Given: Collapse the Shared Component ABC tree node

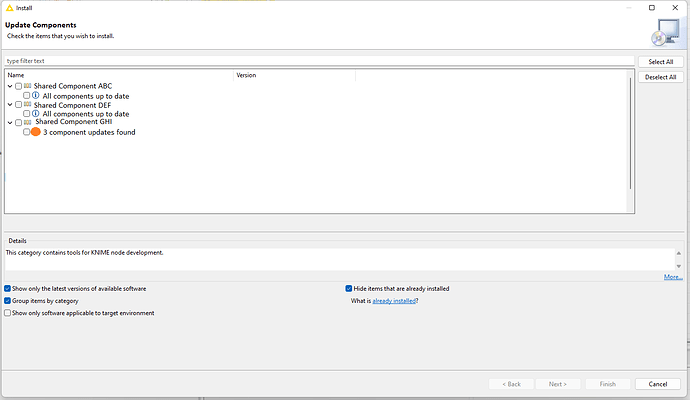Looking at the screenshot, I should point(10,86).
